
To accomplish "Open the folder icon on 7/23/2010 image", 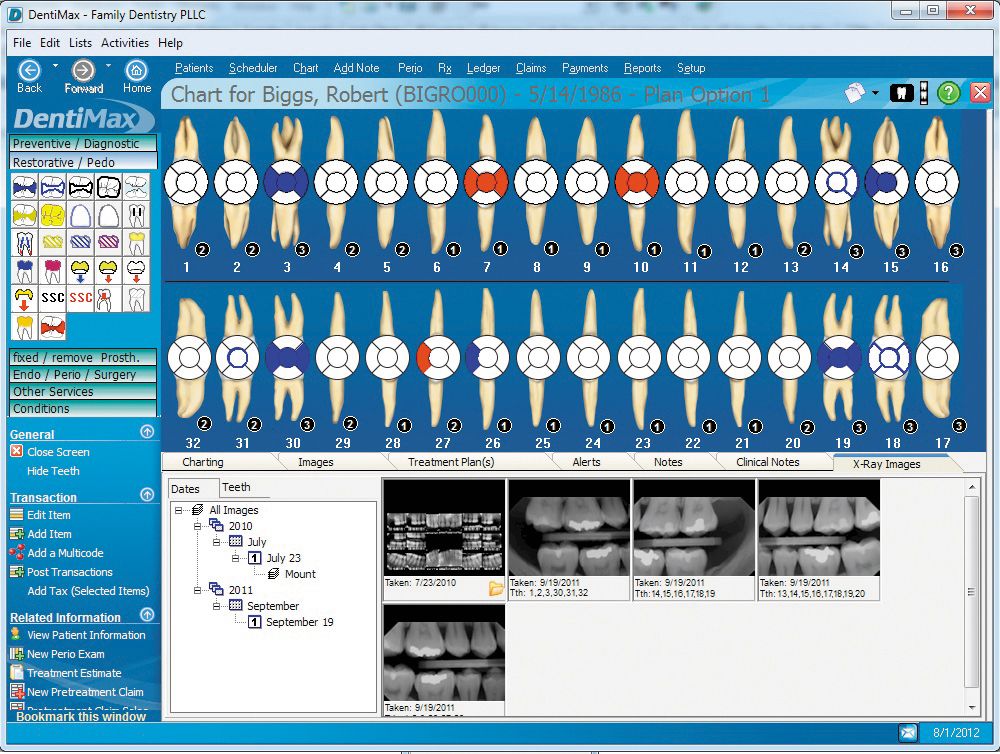I will click(496, 589).
